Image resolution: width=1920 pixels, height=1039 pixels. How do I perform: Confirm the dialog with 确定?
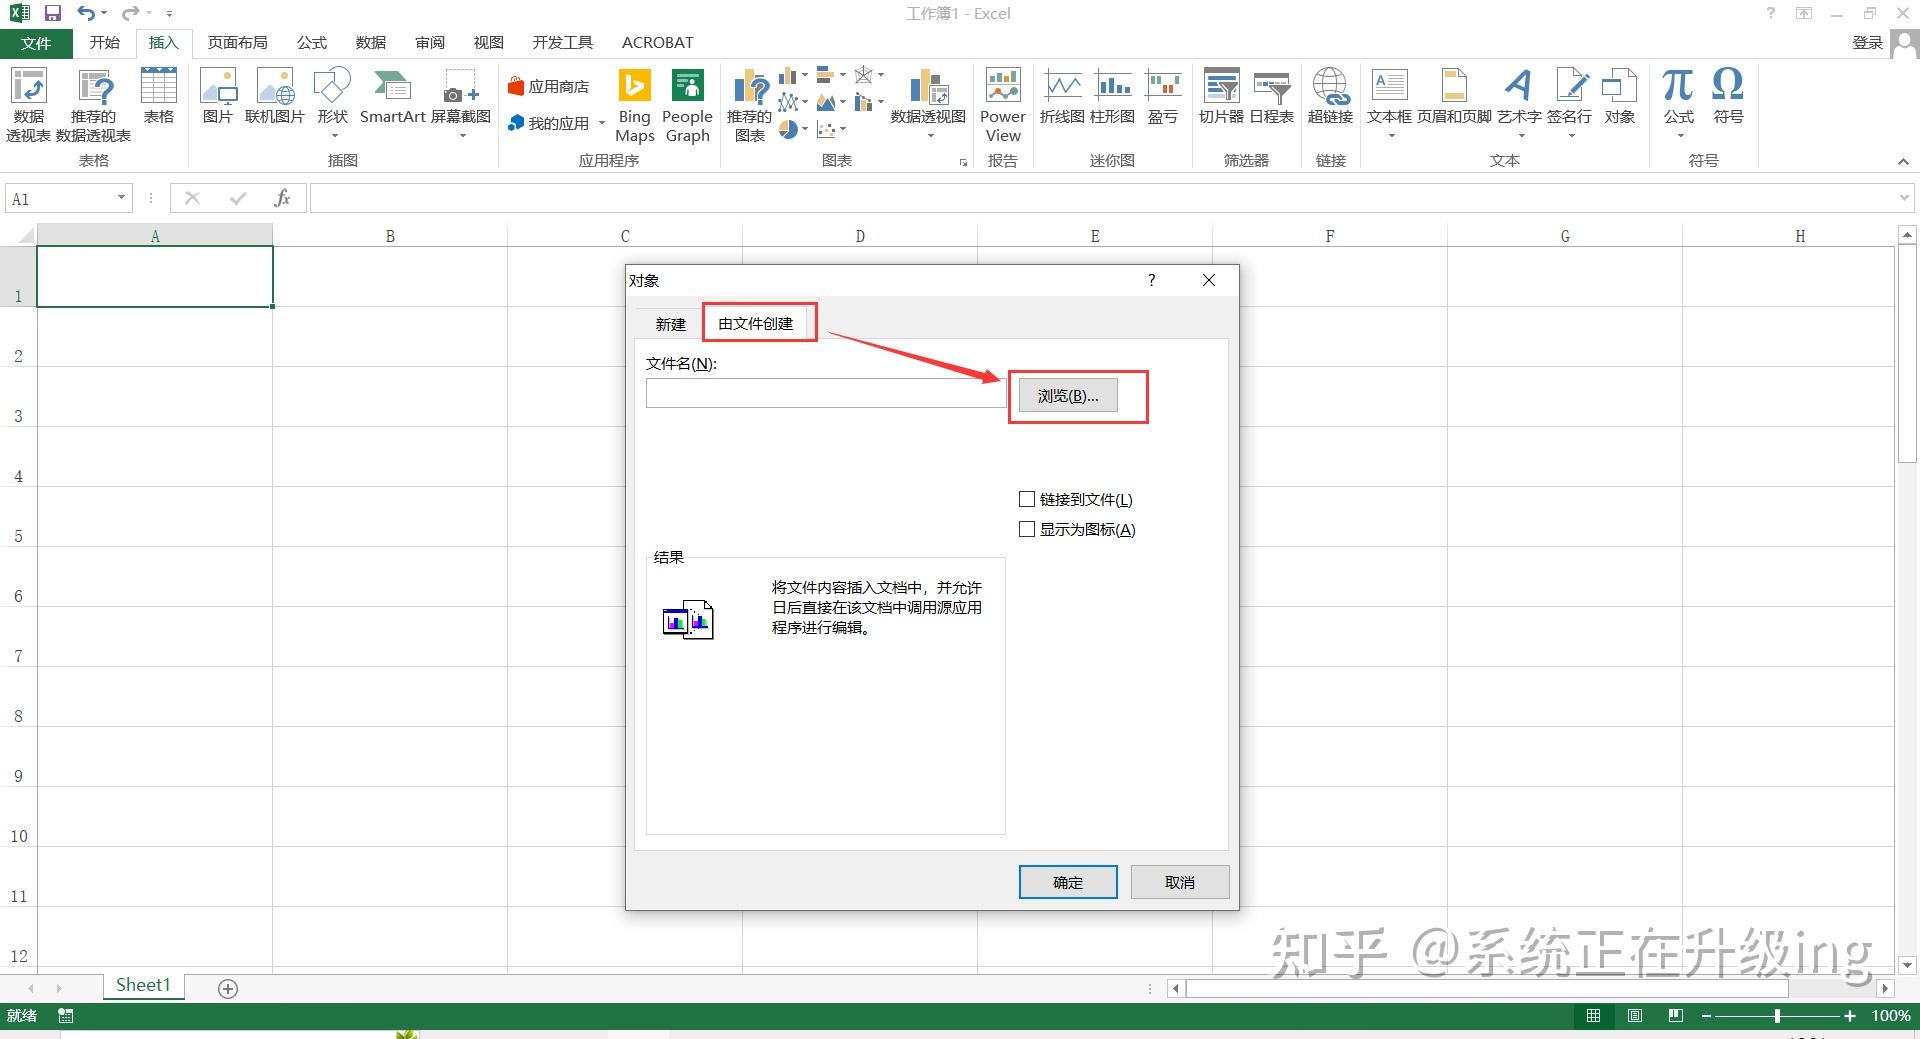click(x=1067, y=882)
